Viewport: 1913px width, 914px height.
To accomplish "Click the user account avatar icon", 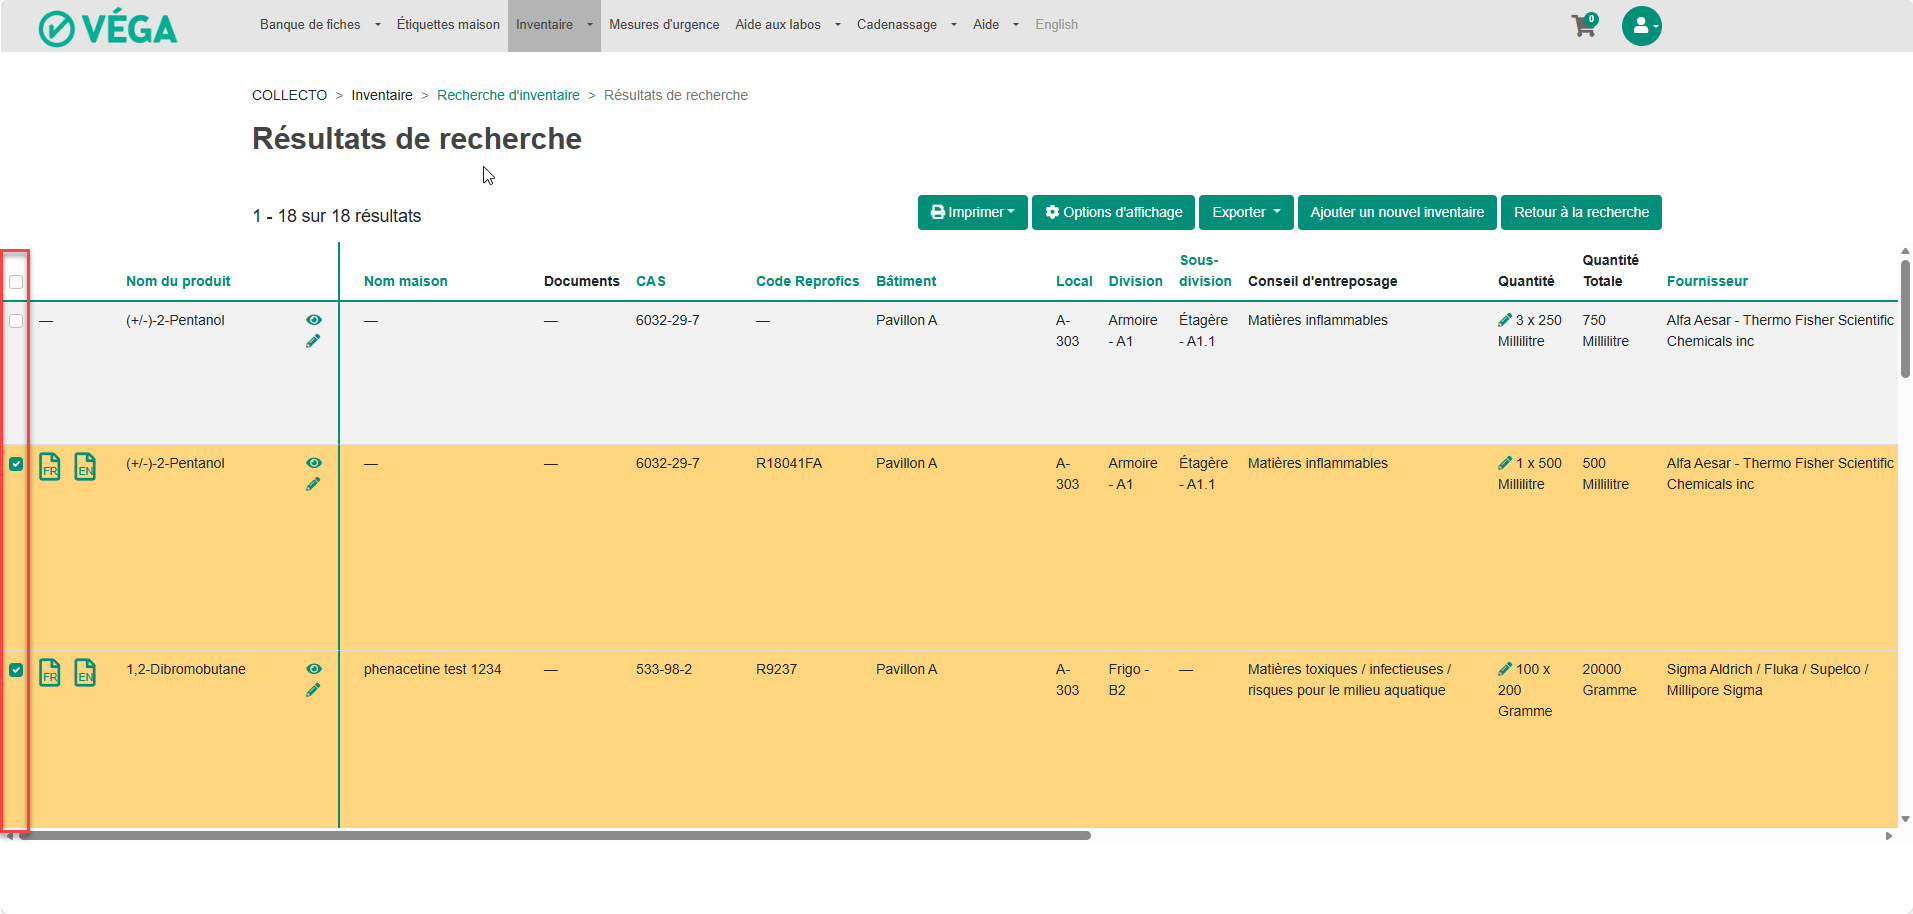I will [x=1641, y=26].
